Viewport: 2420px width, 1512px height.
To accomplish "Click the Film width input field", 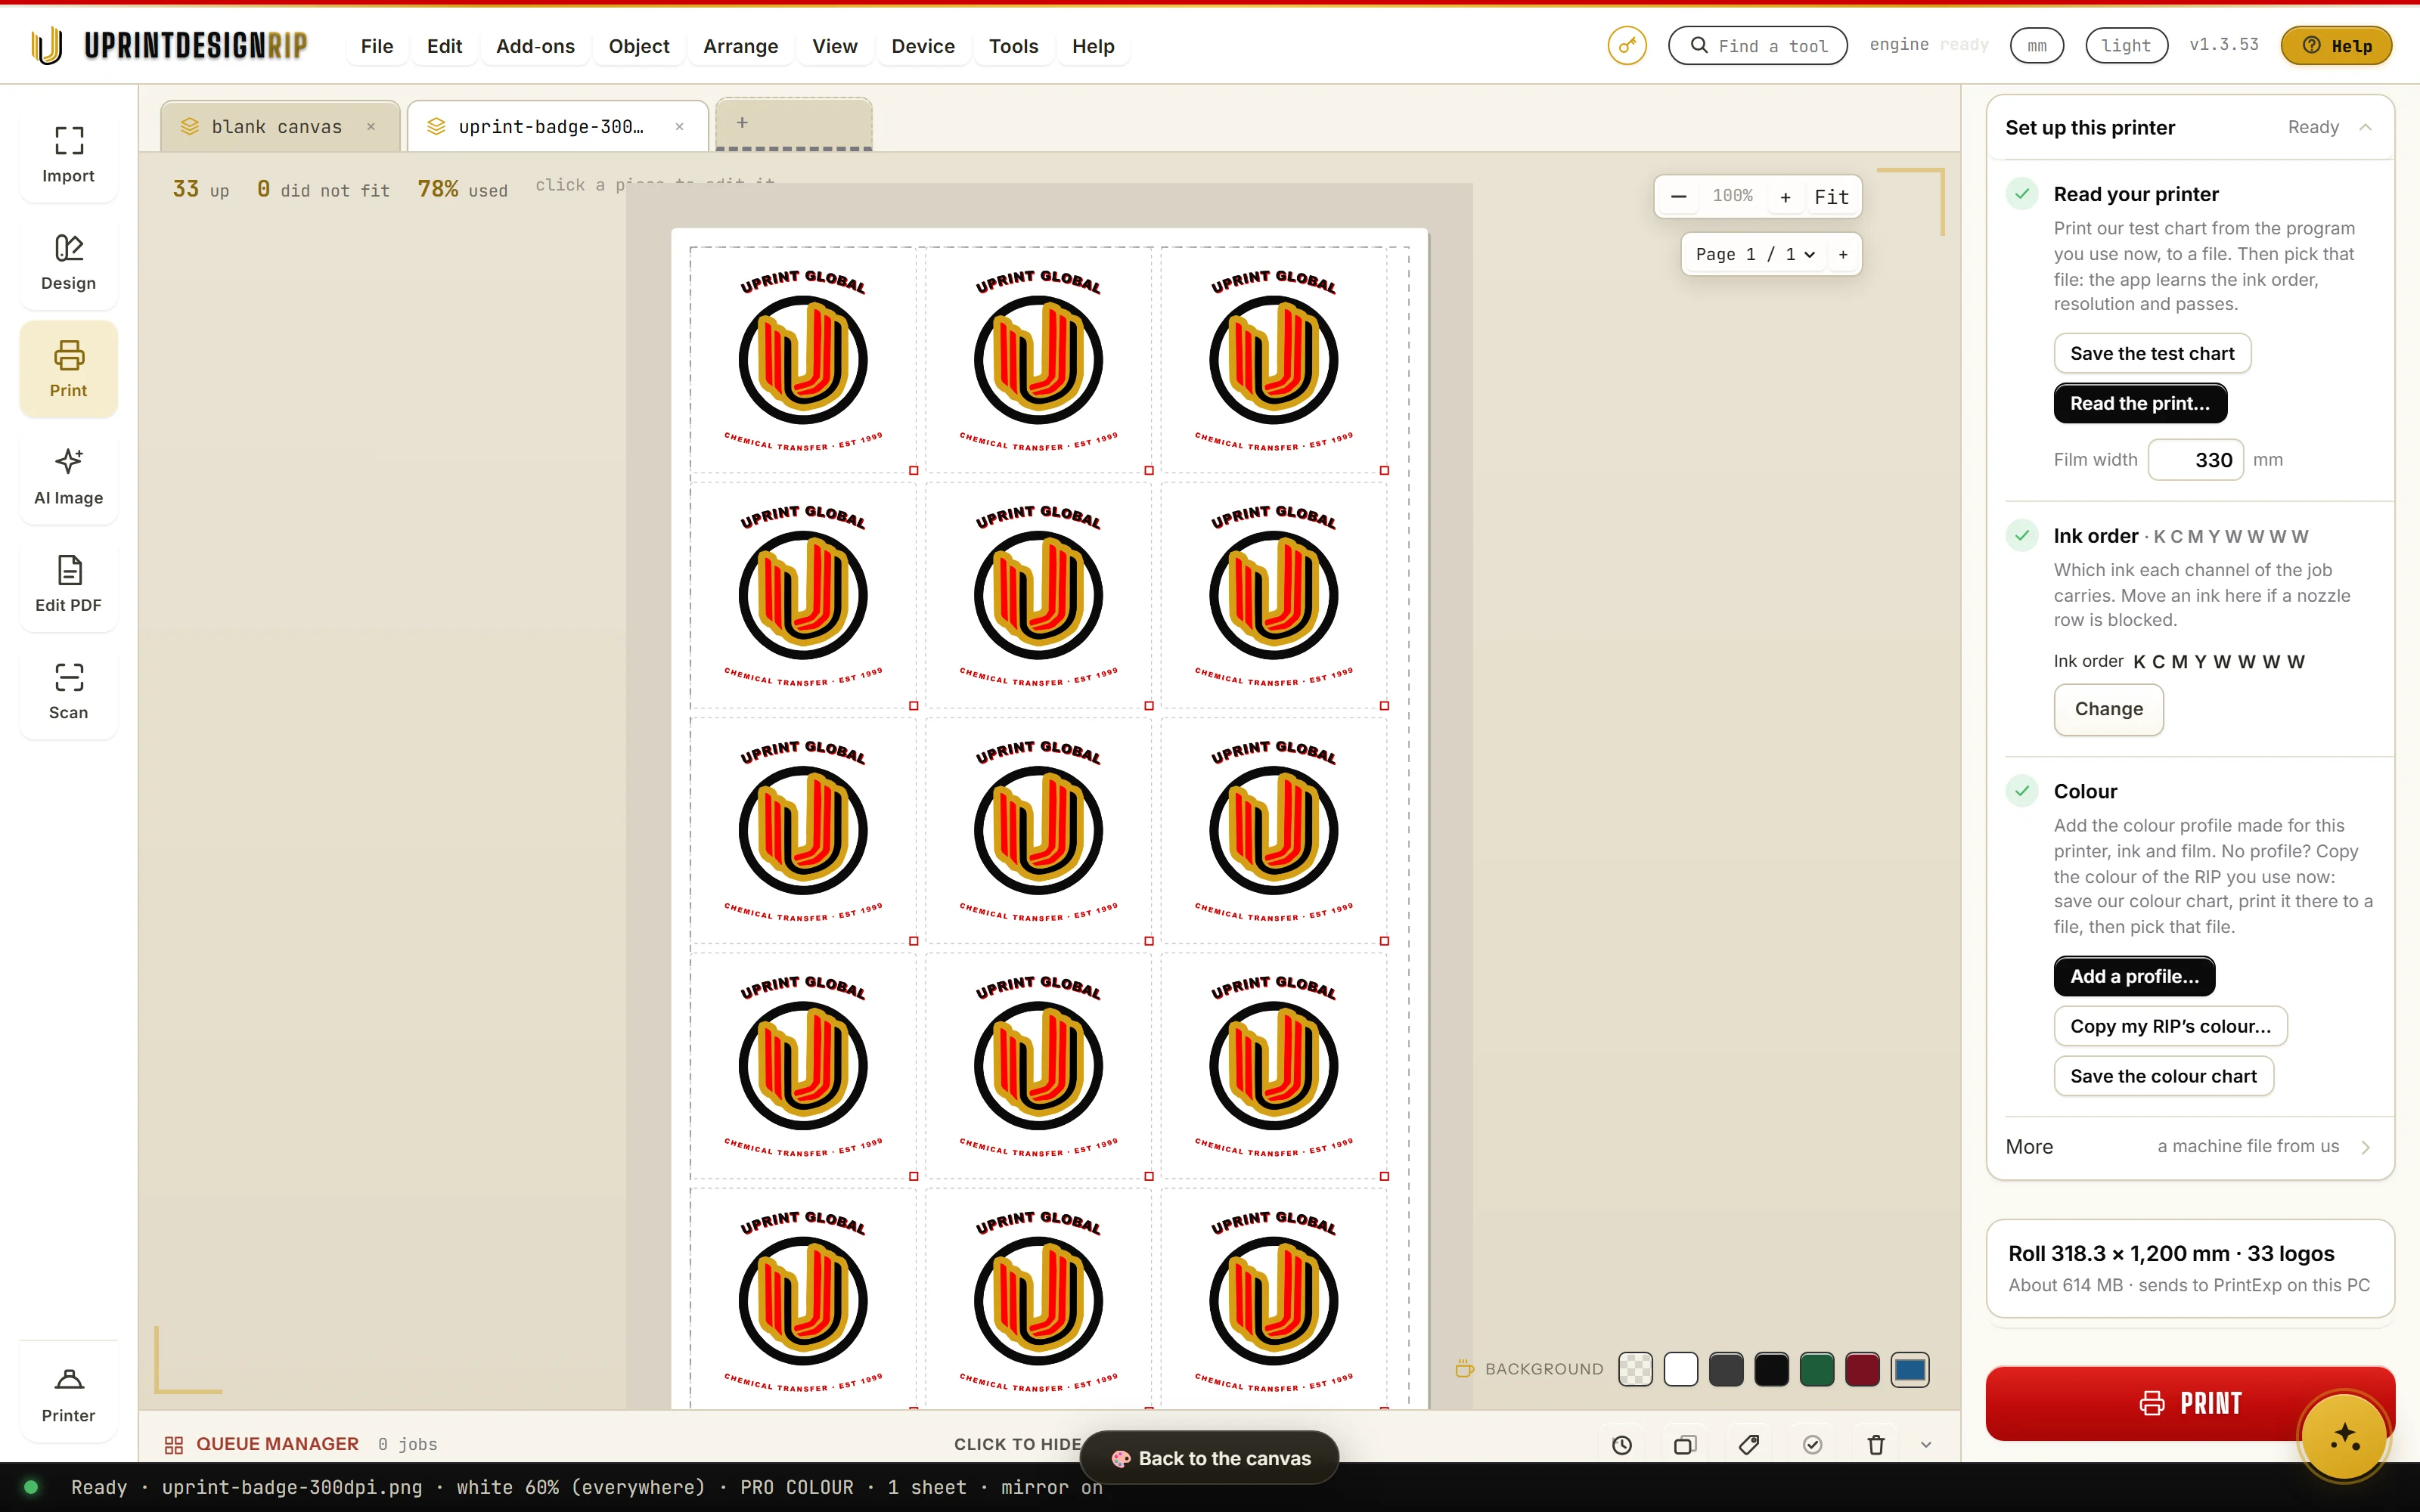I will (2196, 460).
